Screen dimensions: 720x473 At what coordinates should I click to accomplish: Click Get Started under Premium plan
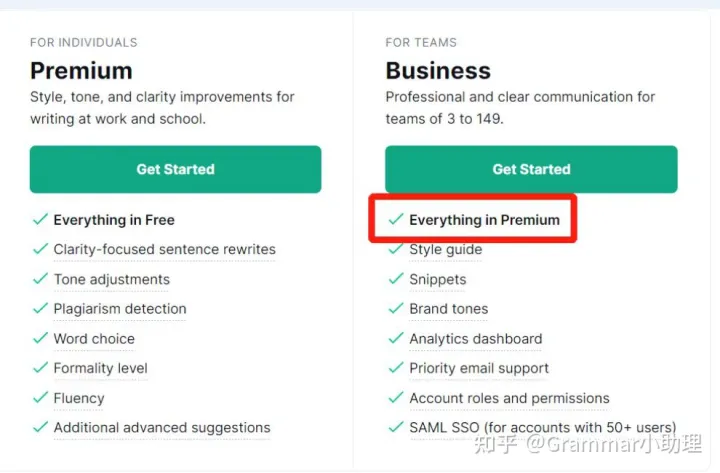pos(175,169)
